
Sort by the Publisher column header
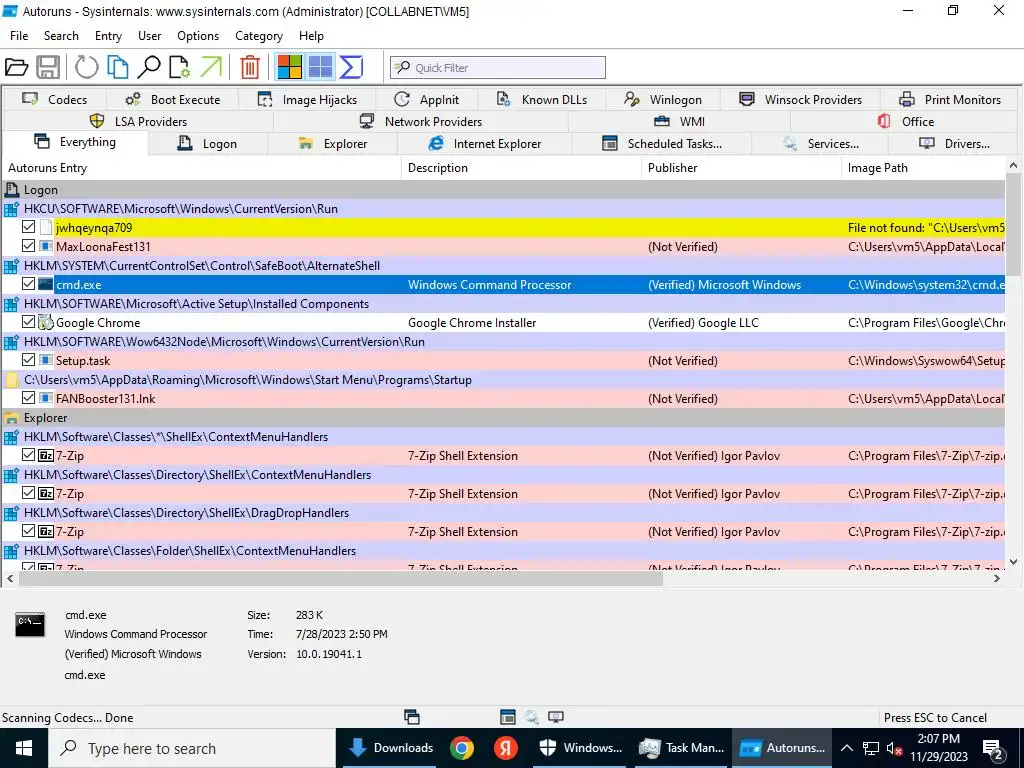[741, 168]
